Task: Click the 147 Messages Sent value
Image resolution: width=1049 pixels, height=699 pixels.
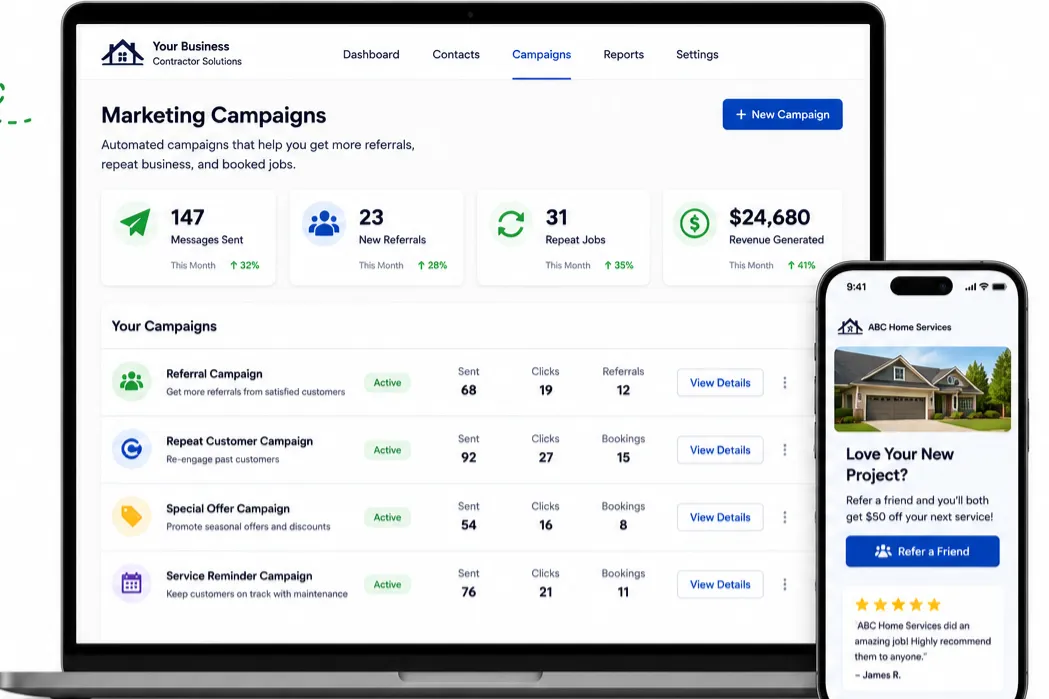Action: click(187, 217)
